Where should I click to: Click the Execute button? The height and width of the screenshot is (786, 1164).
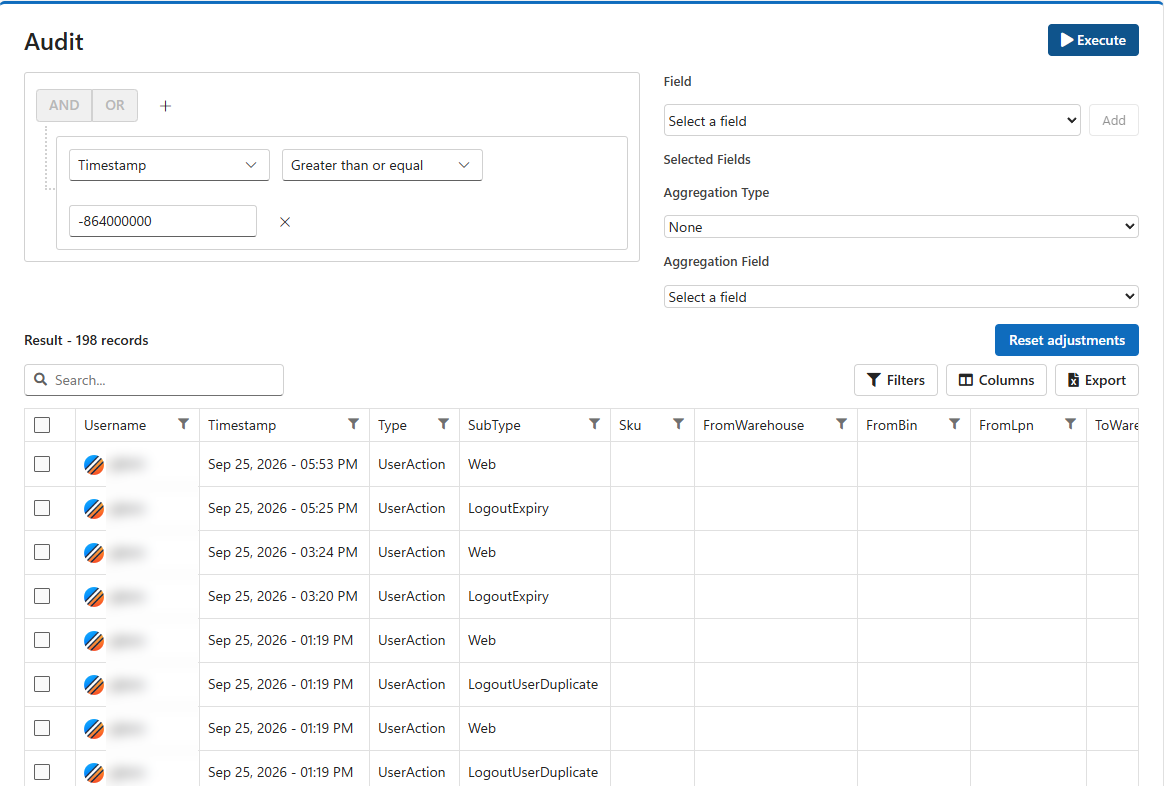pos(1093,40)
